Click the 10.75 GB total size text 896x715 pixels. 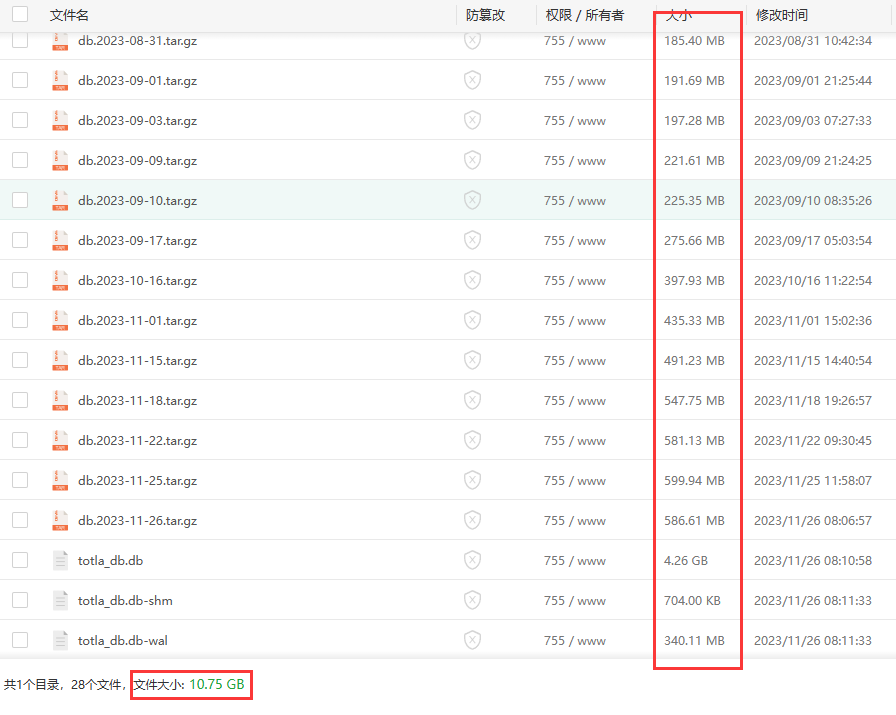[217, 684]
